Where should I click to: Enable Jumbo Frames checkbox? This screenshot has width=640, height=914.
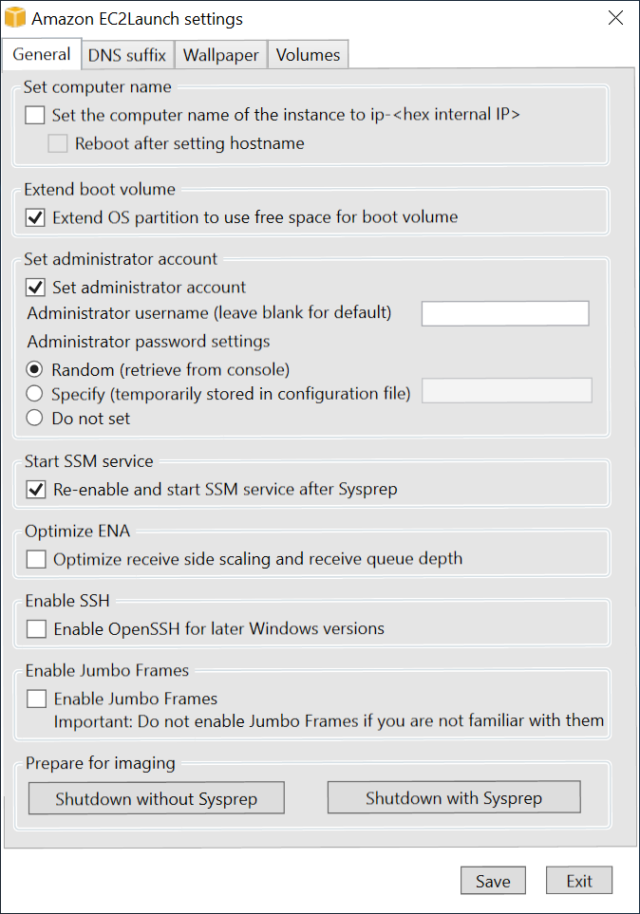tap(34, 698)
